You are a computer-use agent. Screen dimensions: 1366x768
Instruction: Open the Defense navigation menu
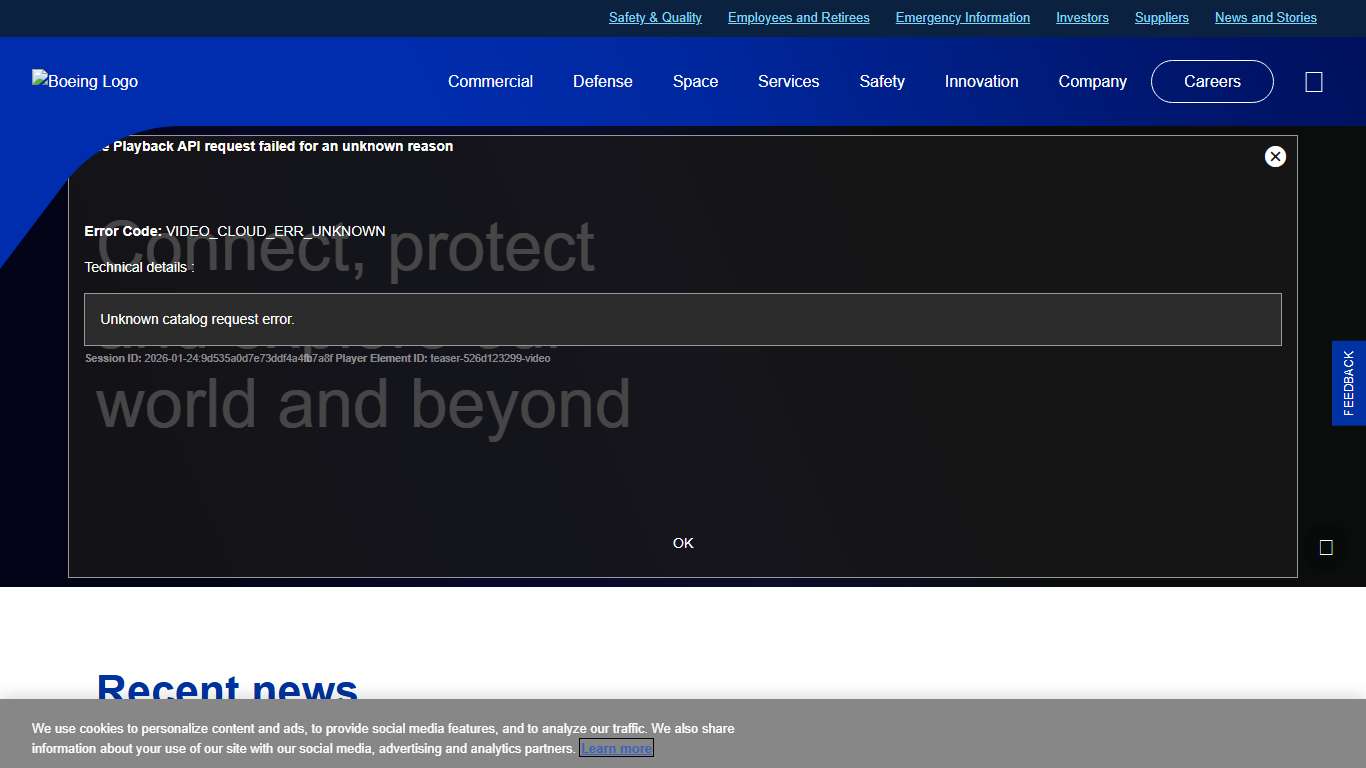coord(602,81)
